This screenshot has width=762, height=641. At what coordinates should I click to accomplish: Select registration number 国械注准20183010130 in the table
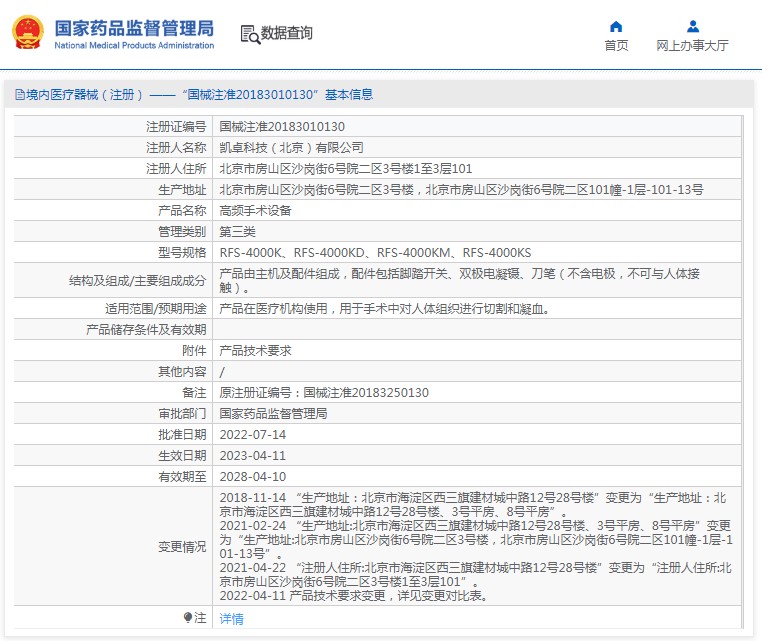tap(282, 127)
